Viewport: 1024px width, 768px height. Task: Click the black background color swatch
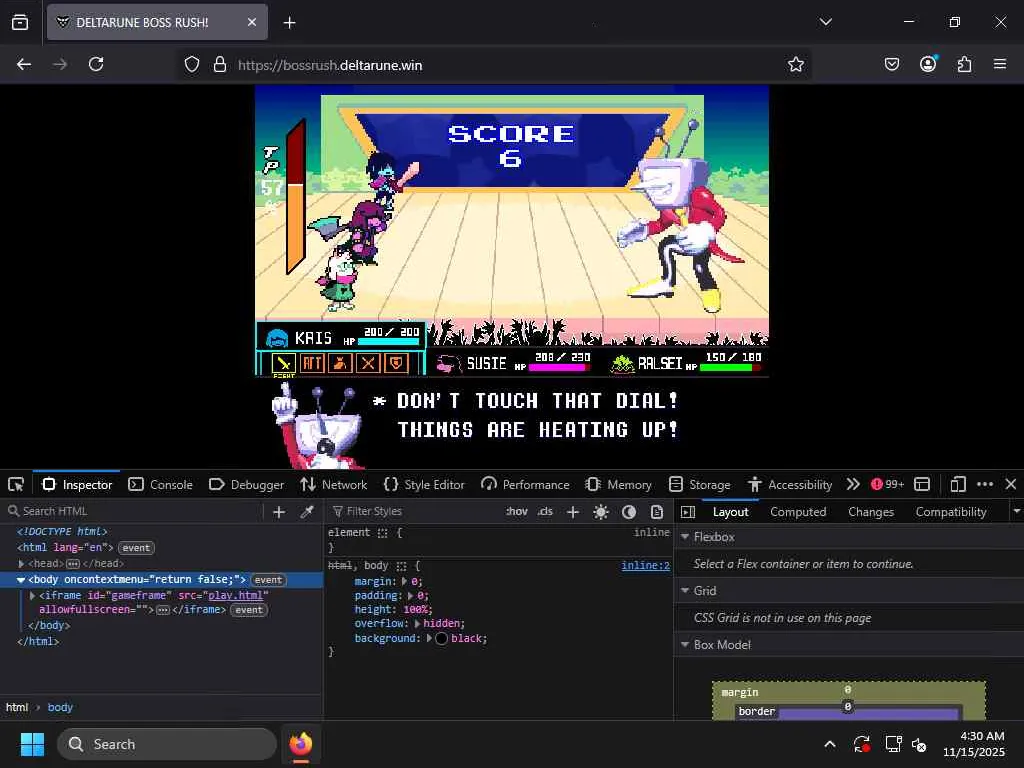441,639
